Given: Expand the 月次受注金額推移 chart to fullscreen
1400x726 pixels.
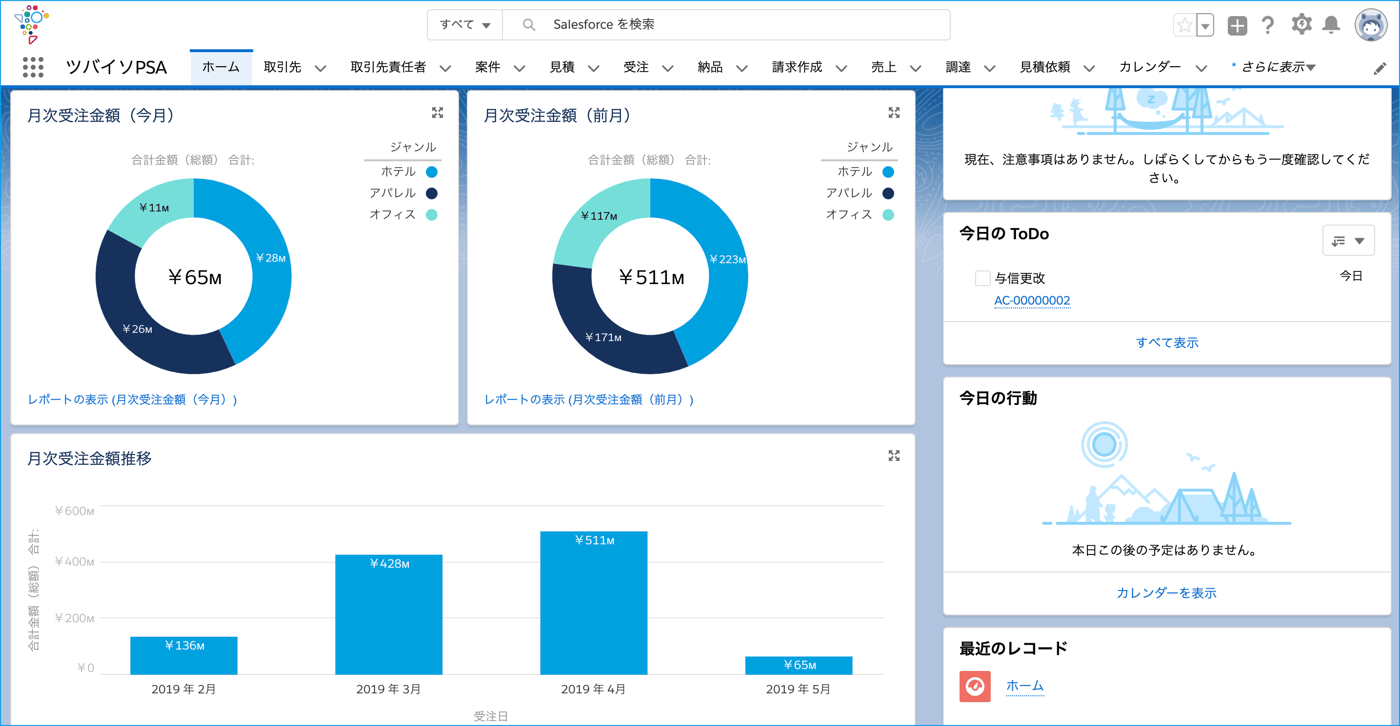Looking at the screenshot, I should [894, 456].
